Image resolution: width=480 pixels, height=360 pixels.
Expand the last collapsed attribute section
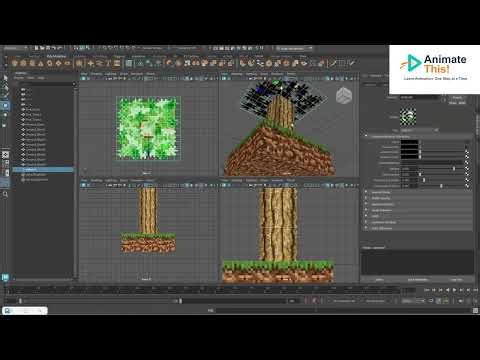click(366, 228)
